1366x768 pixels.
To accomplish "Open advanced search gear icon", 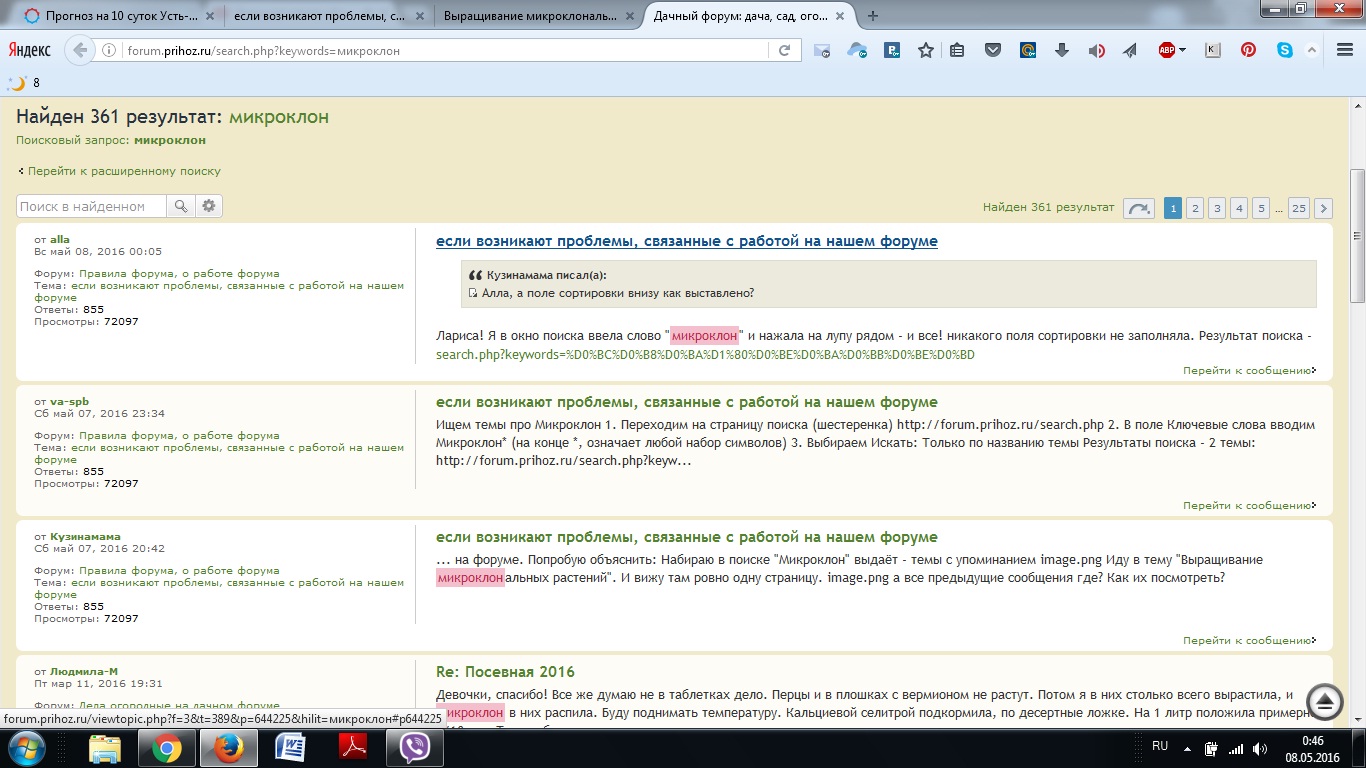I will pos(209,206).
